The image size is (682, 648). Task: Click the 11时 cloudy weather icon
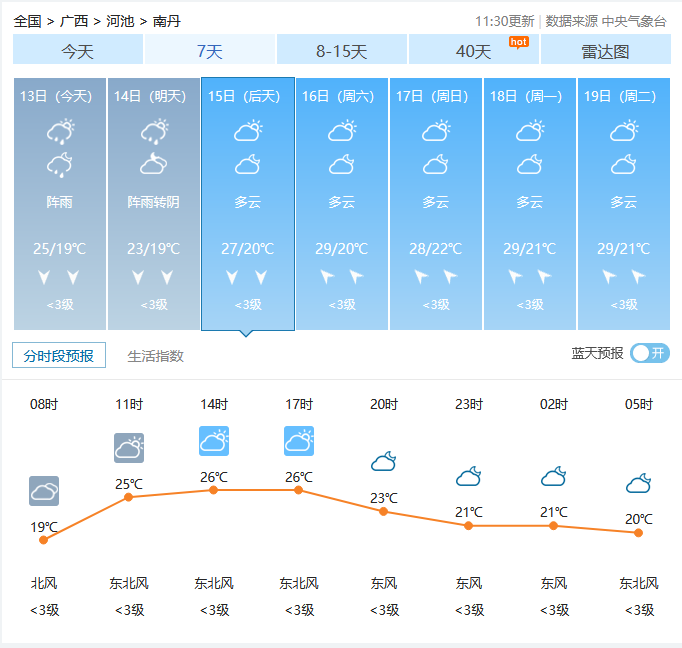tap(129, 448)
